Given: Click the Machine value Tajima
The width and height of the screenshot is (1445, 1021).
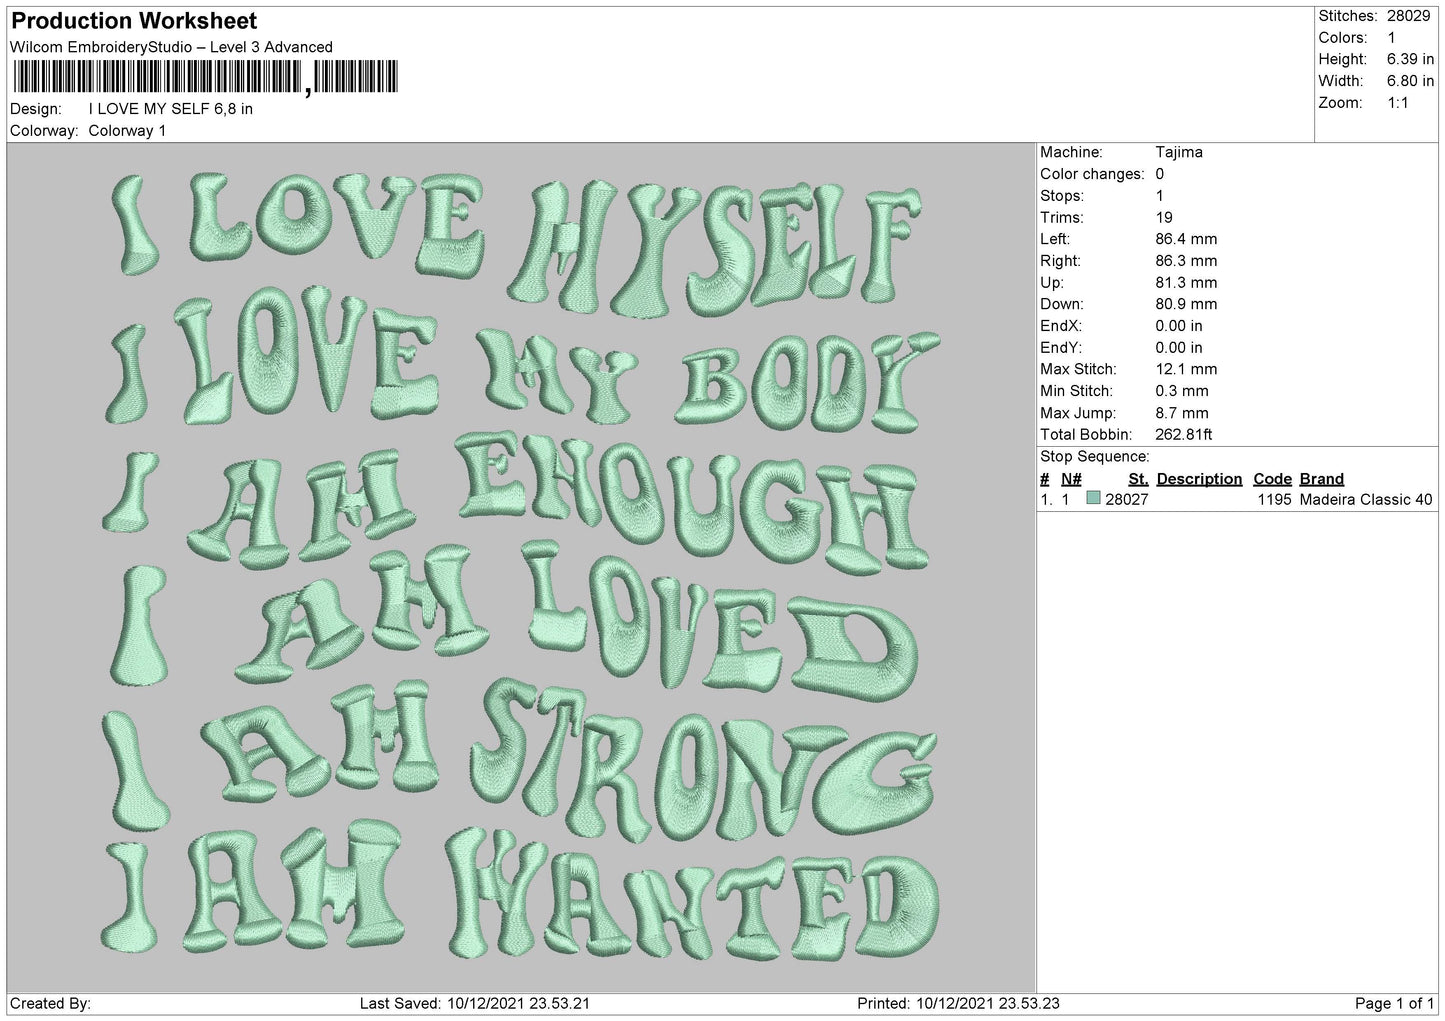Looking at the screenshot, I should click(x=1179, y=152).
